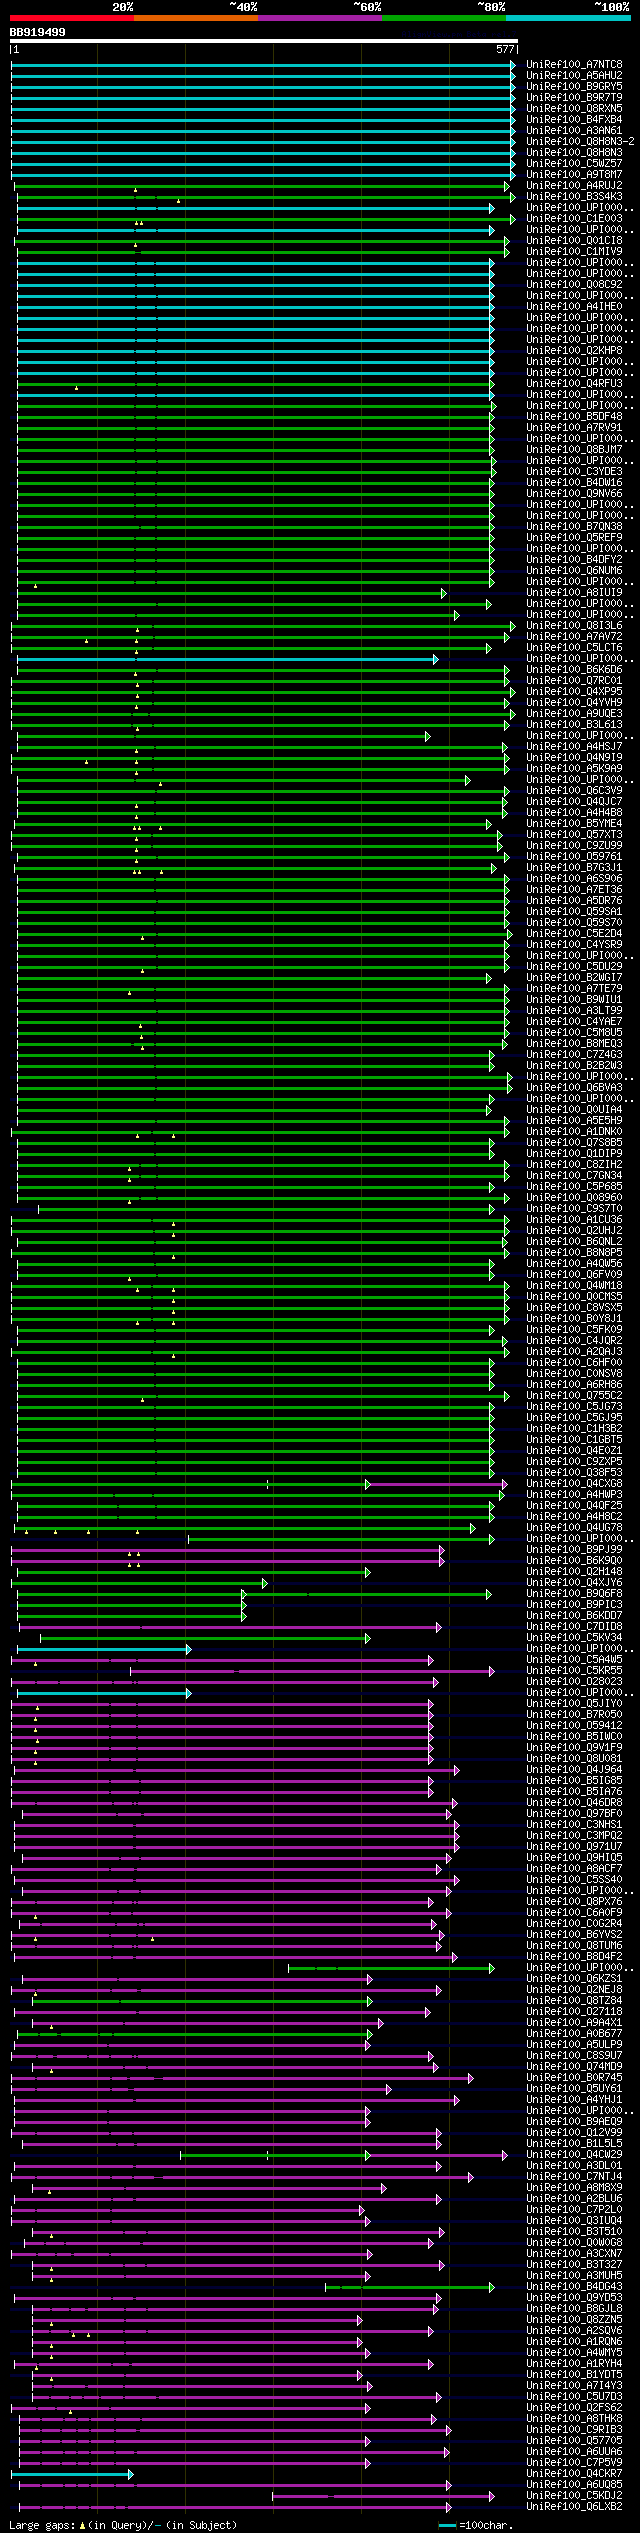
Task: Open hit UniRef100_Q9YD53
Action: [574, 2297]
